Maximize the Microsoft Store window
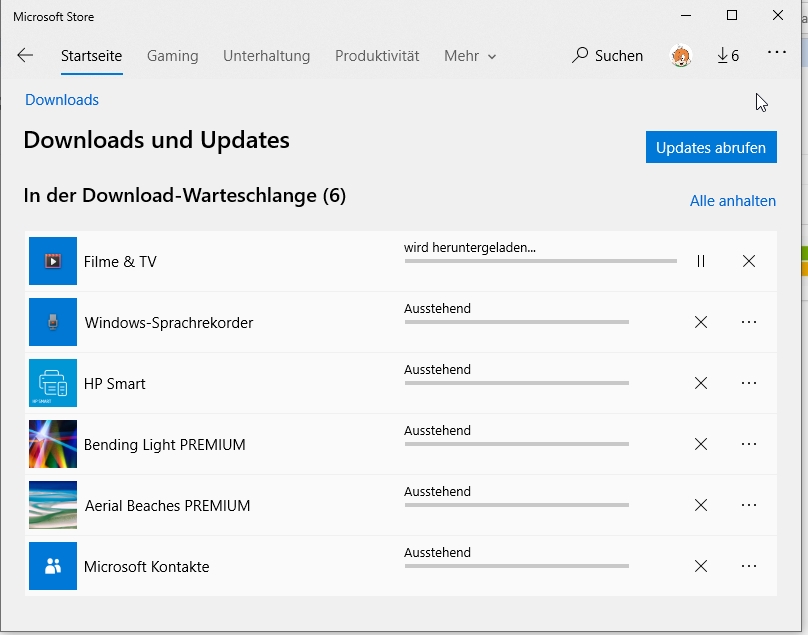Viewport: 808px width, 635px height. coord(732,15)
